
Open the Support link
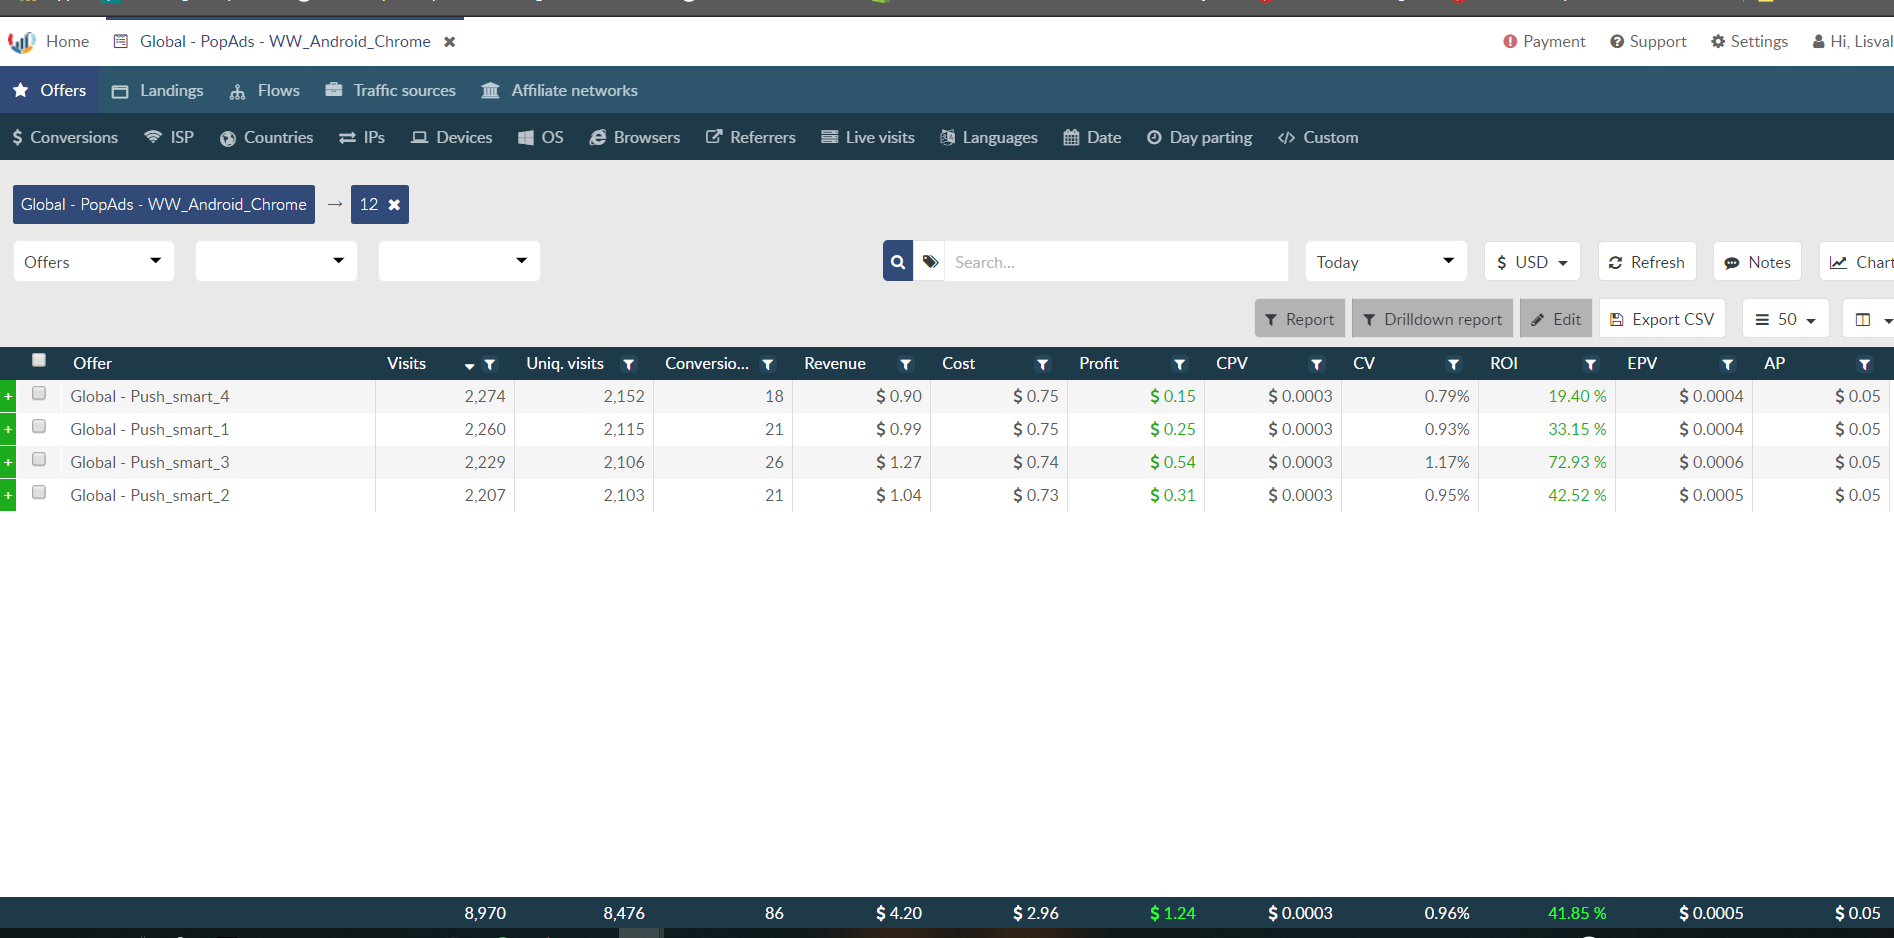point(1648,42)
